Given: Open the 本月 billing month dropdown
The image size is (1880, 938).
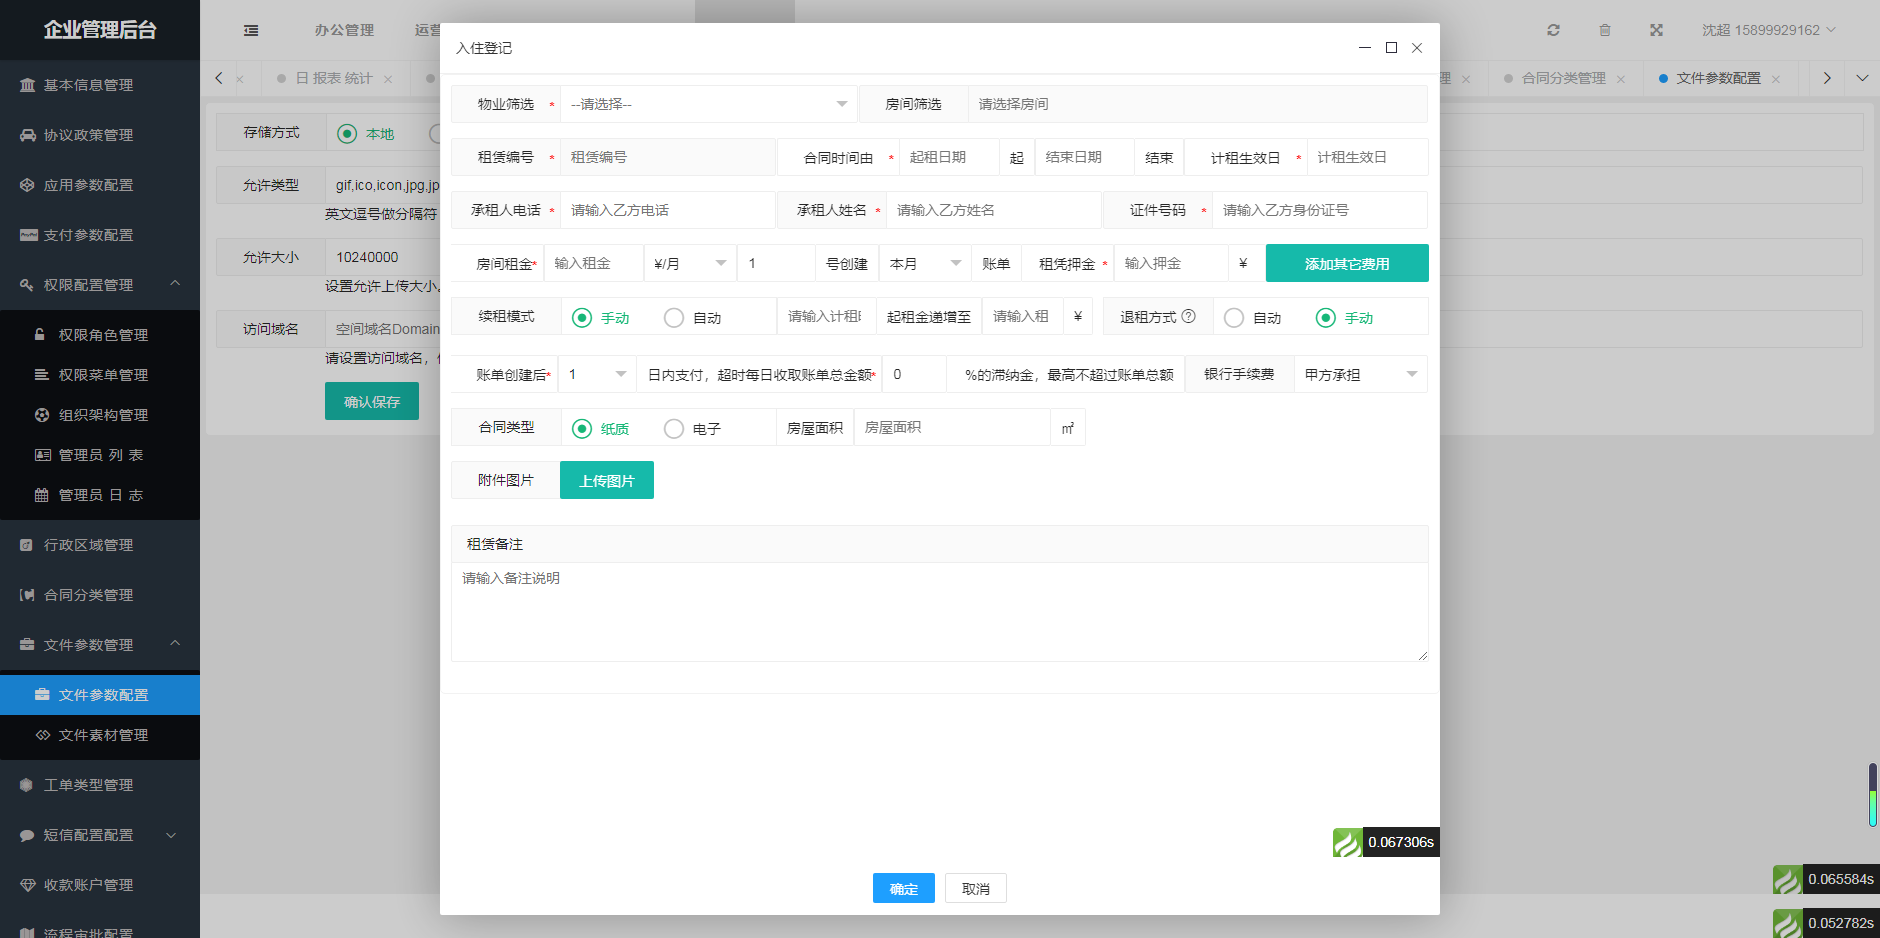Looking at the screenshot, I should [x=925, y=263].
